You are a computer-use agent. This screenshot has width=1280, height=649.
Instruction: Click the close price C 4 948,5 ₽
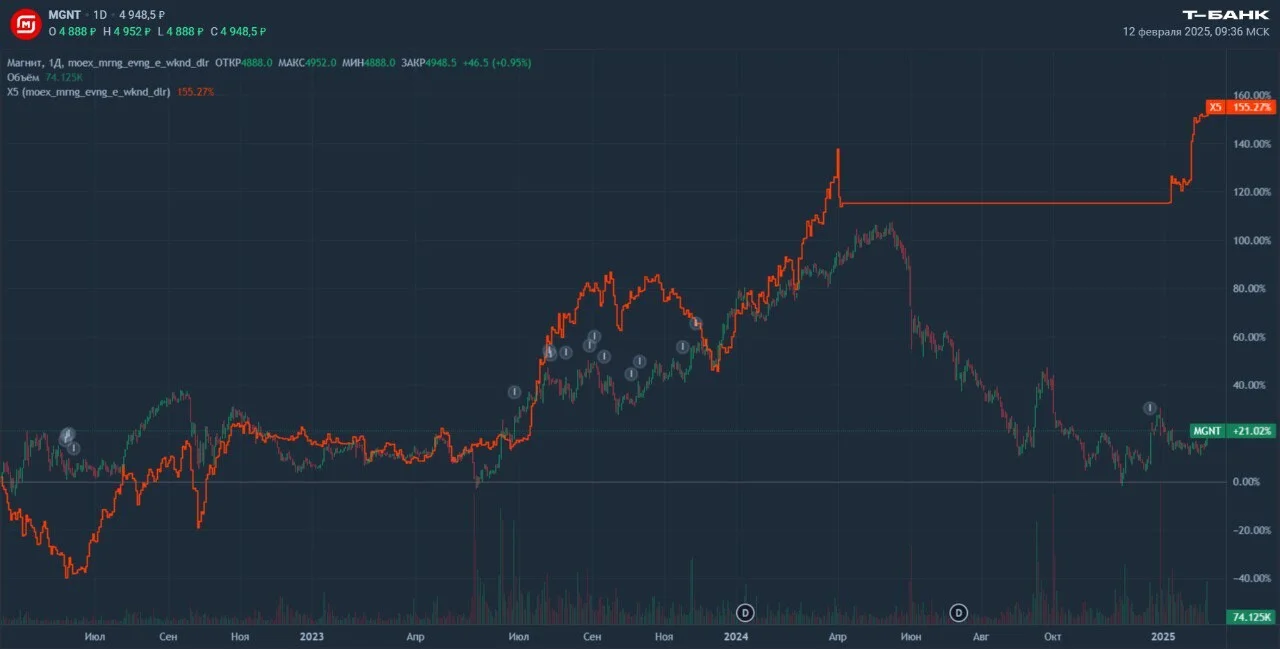[238, 31]
